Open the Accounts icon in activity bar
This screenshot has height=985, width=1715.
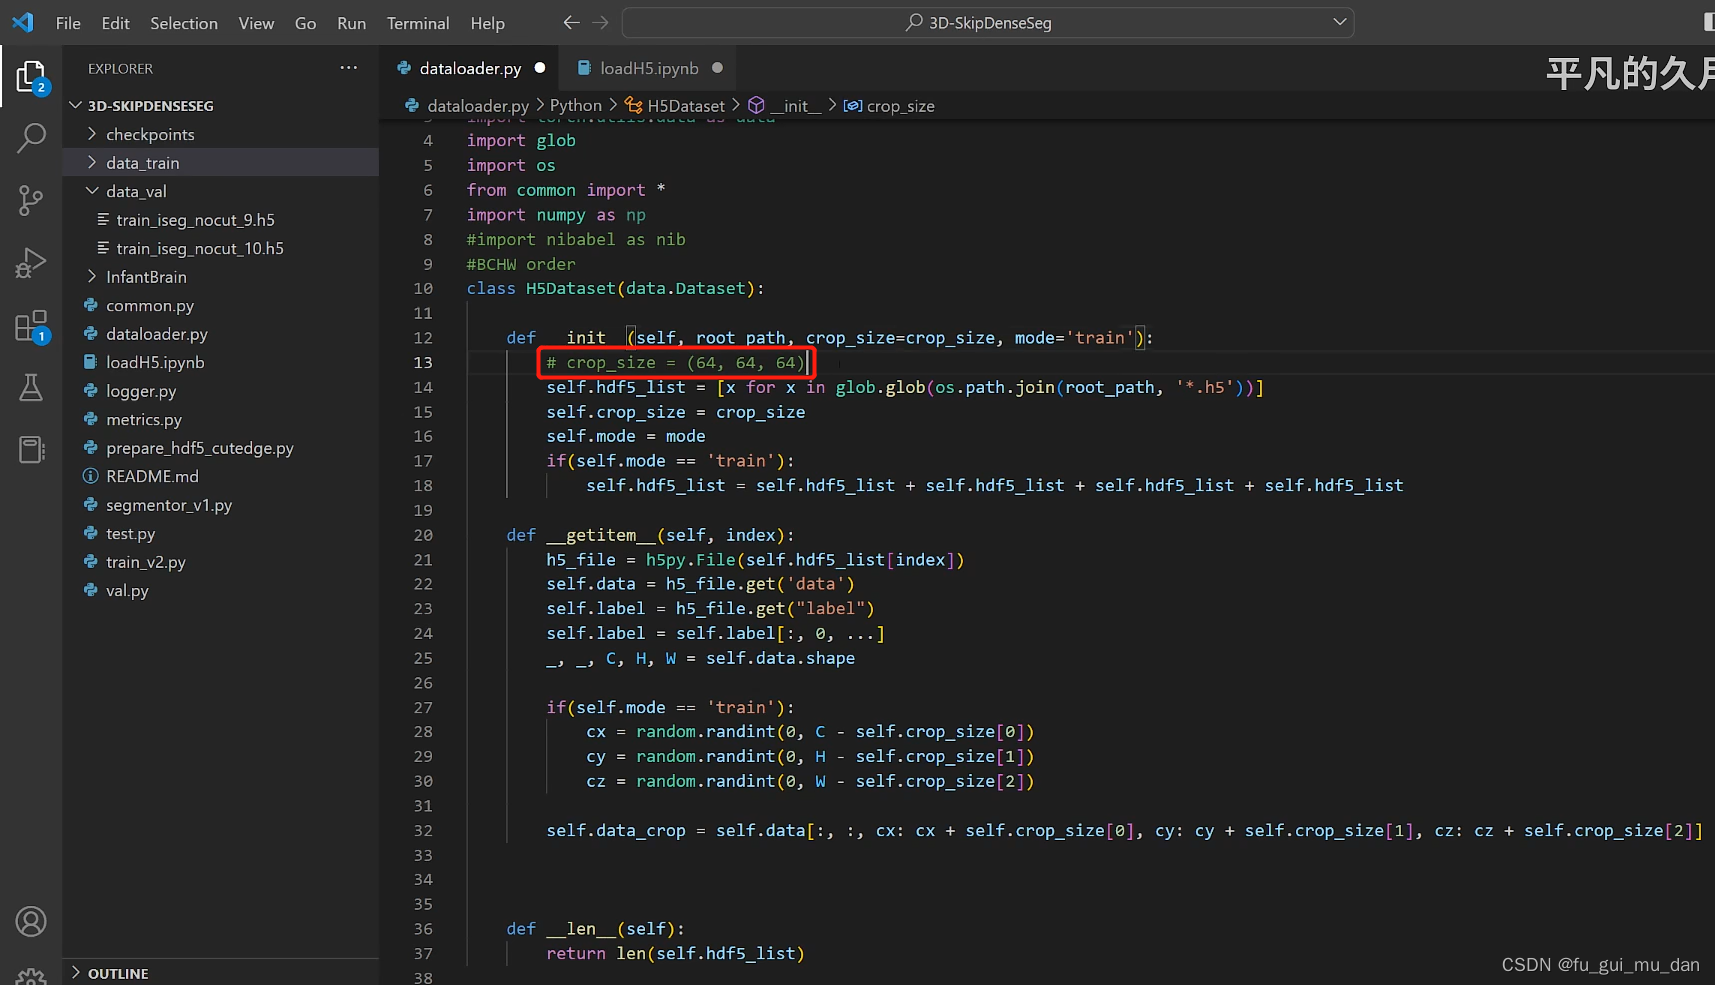31,921
